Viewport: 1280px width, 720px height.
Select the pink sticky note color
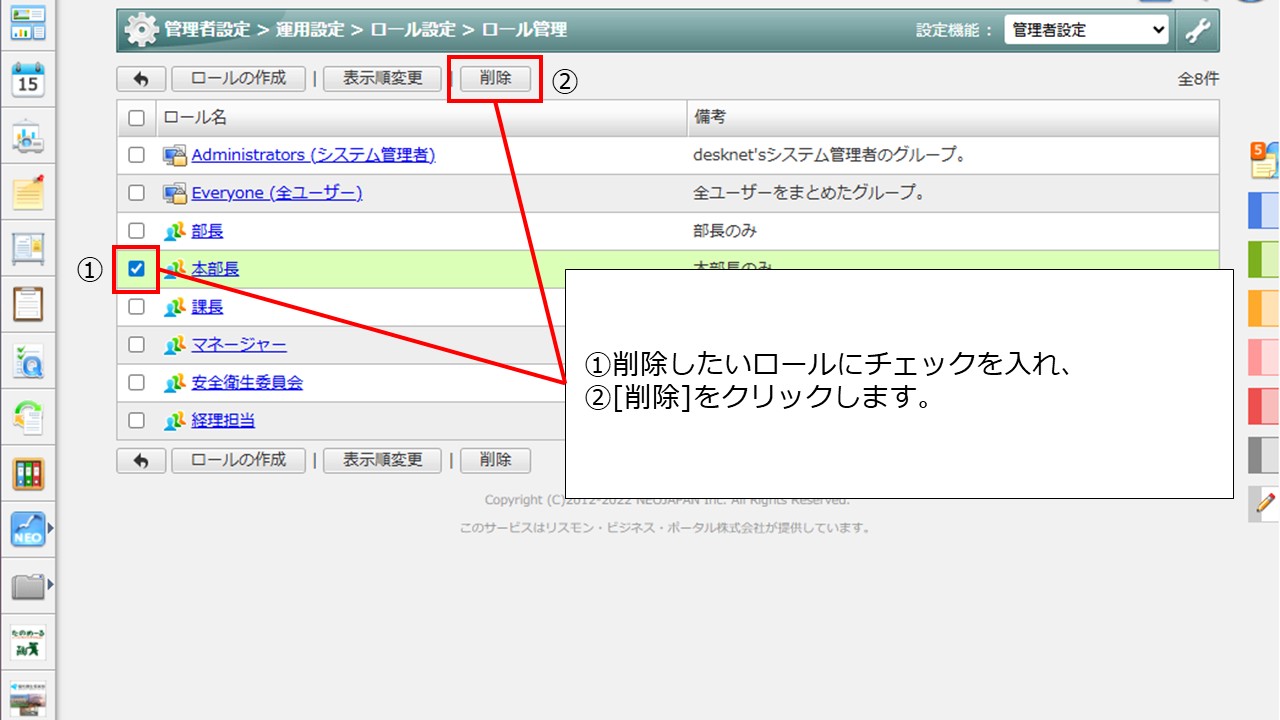pos(1264,357)
